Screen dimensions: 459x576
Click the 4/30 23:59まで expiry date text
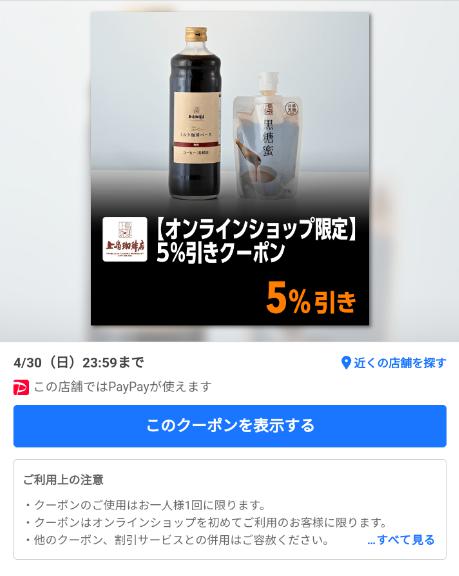pos(79,363)
